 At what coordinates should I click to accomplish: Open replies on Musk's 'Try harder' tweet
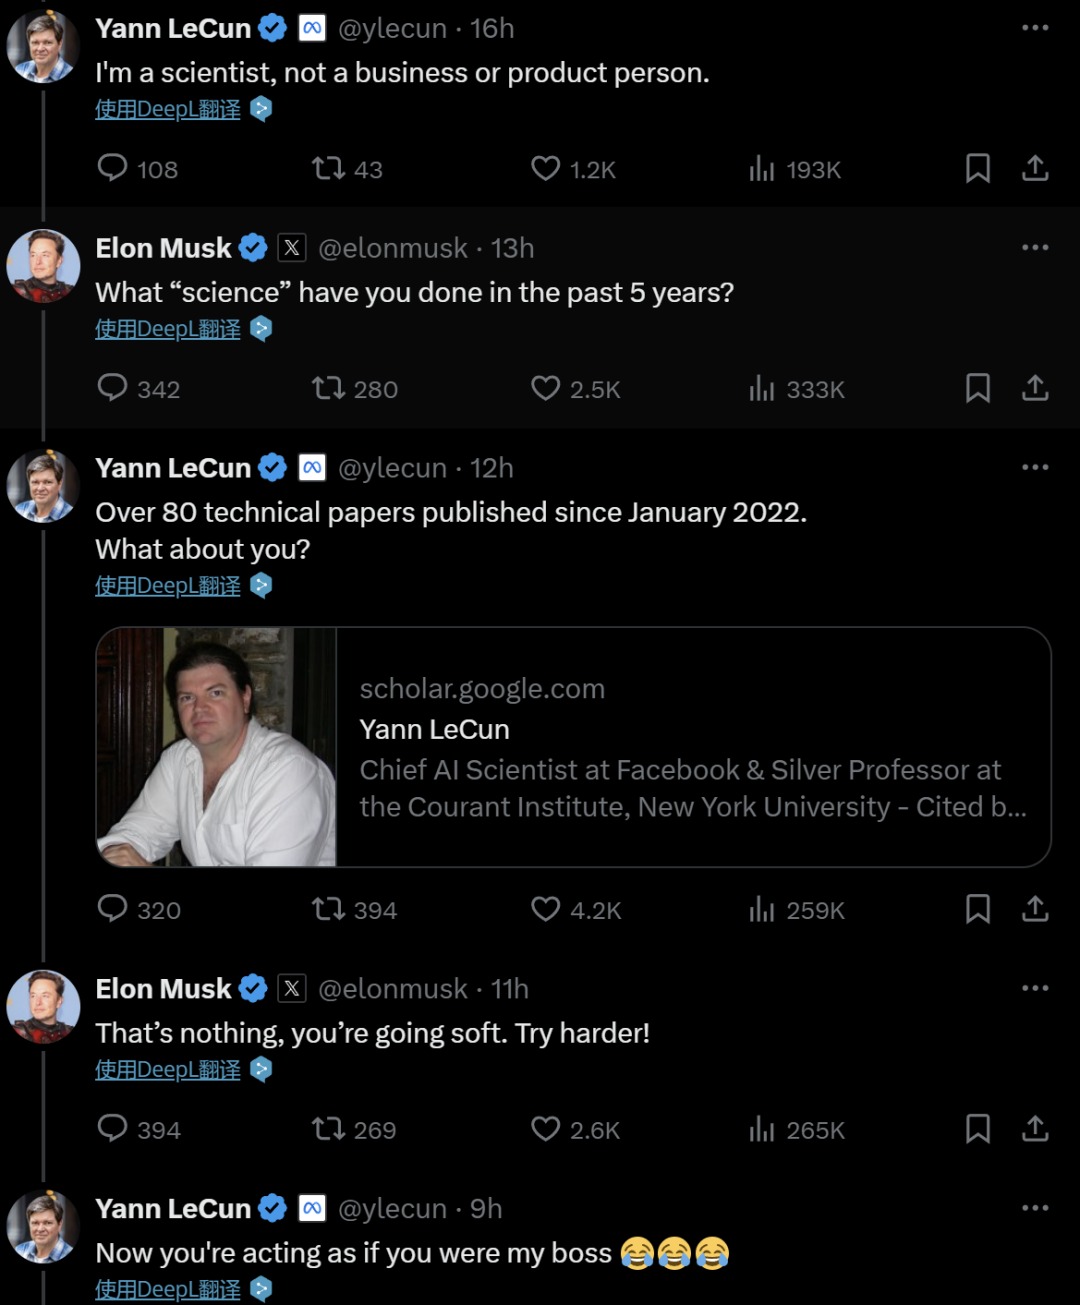pos(113,1129)
